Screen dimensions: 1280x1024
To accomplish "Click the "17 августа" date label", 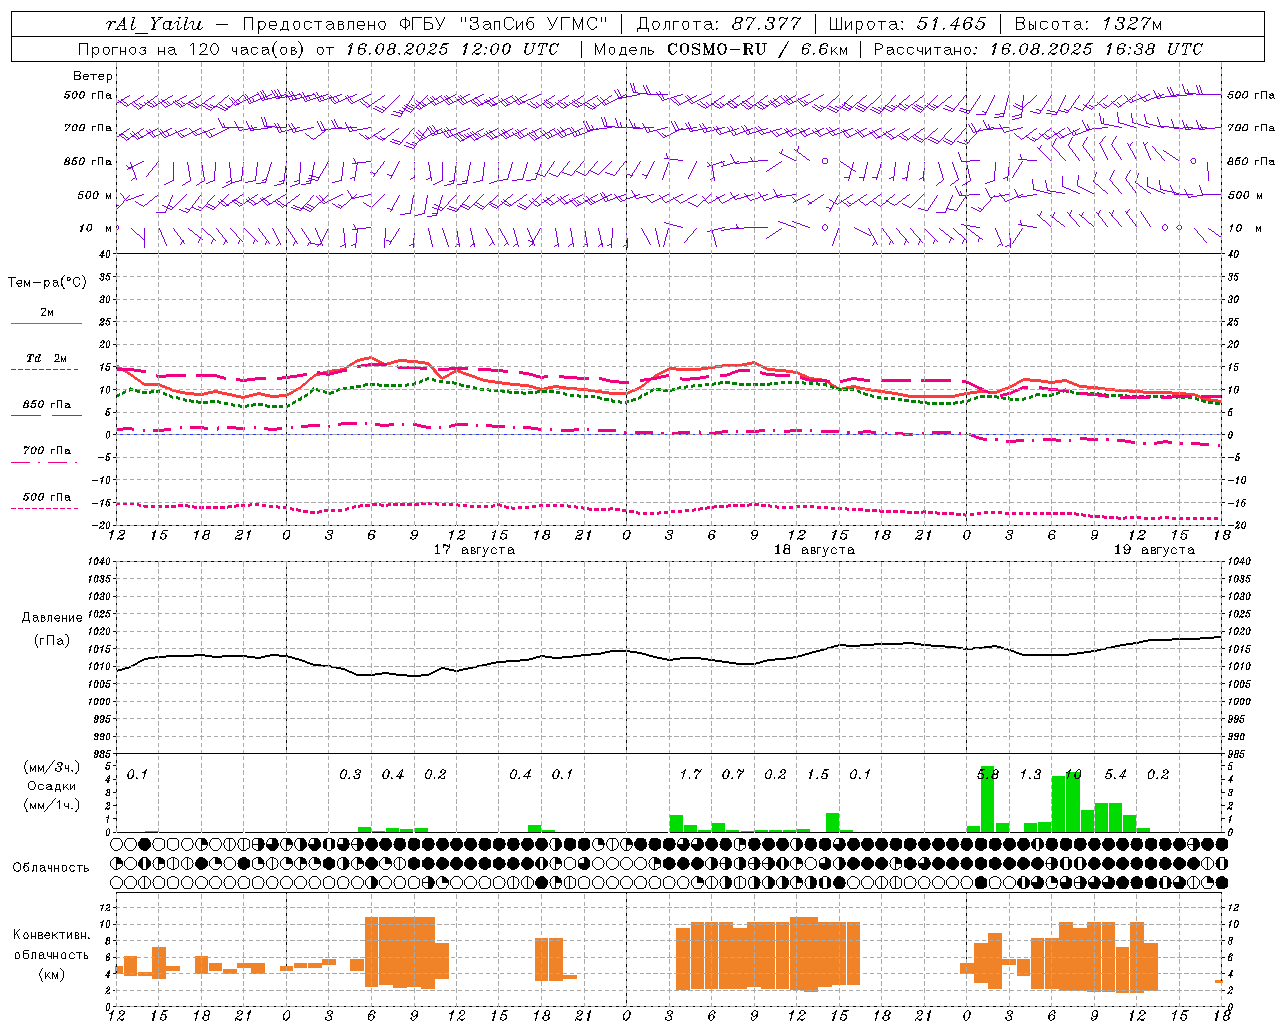I will (x=474, y=550).
